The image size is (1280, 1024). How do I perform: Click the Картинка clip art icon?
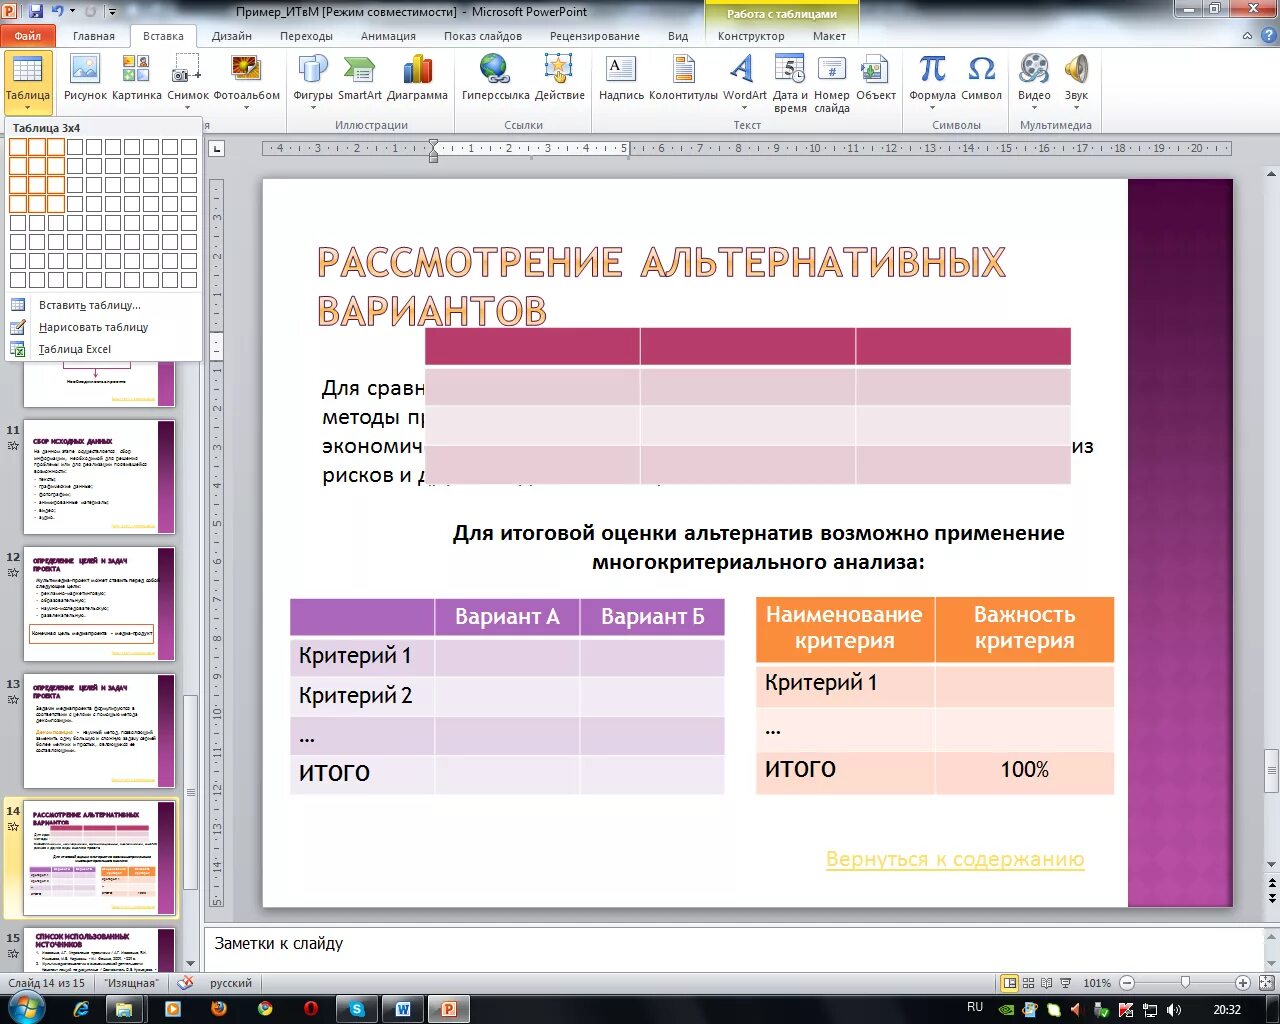tap(137, 78)
